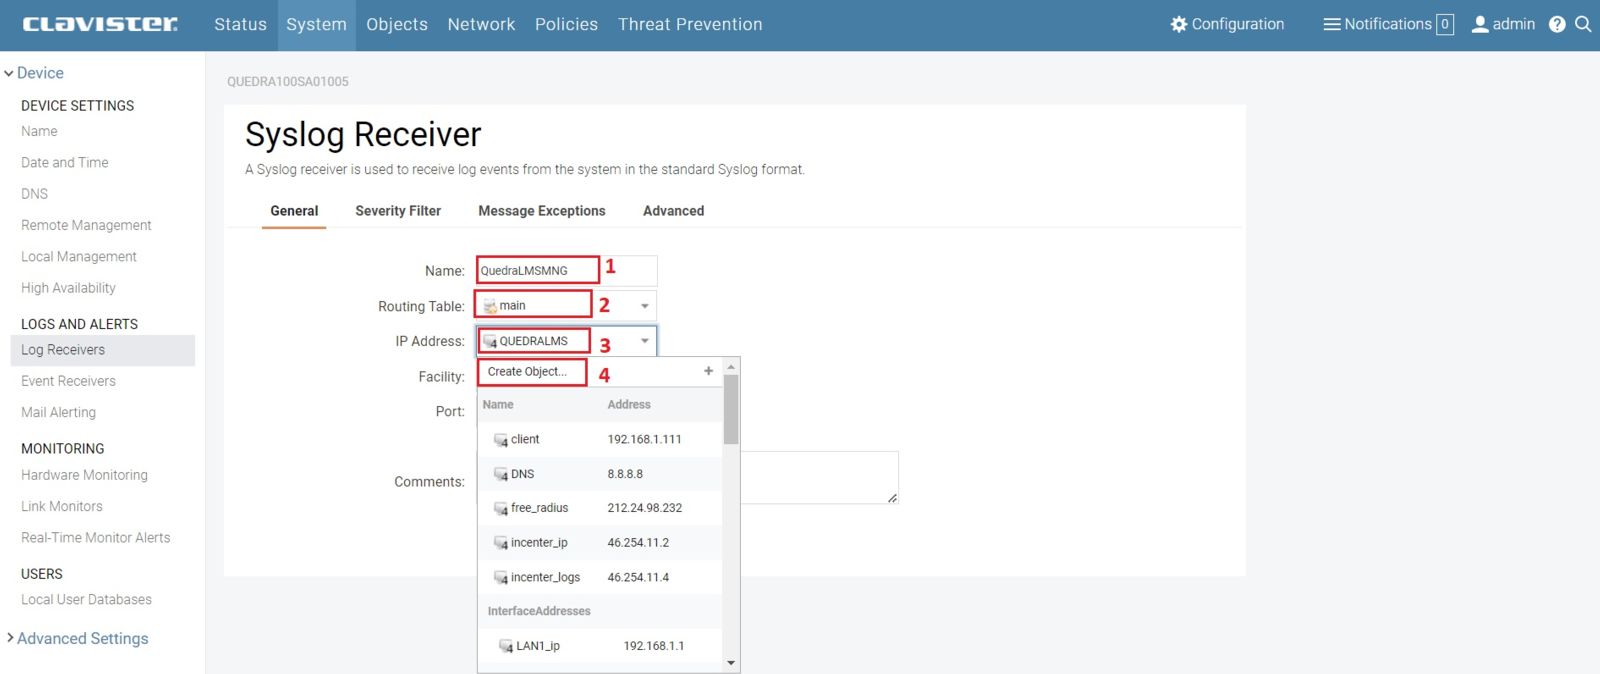Open the help question mark icon
This screenshot has width=1600, height=674.
click(x=1557, y=24)
